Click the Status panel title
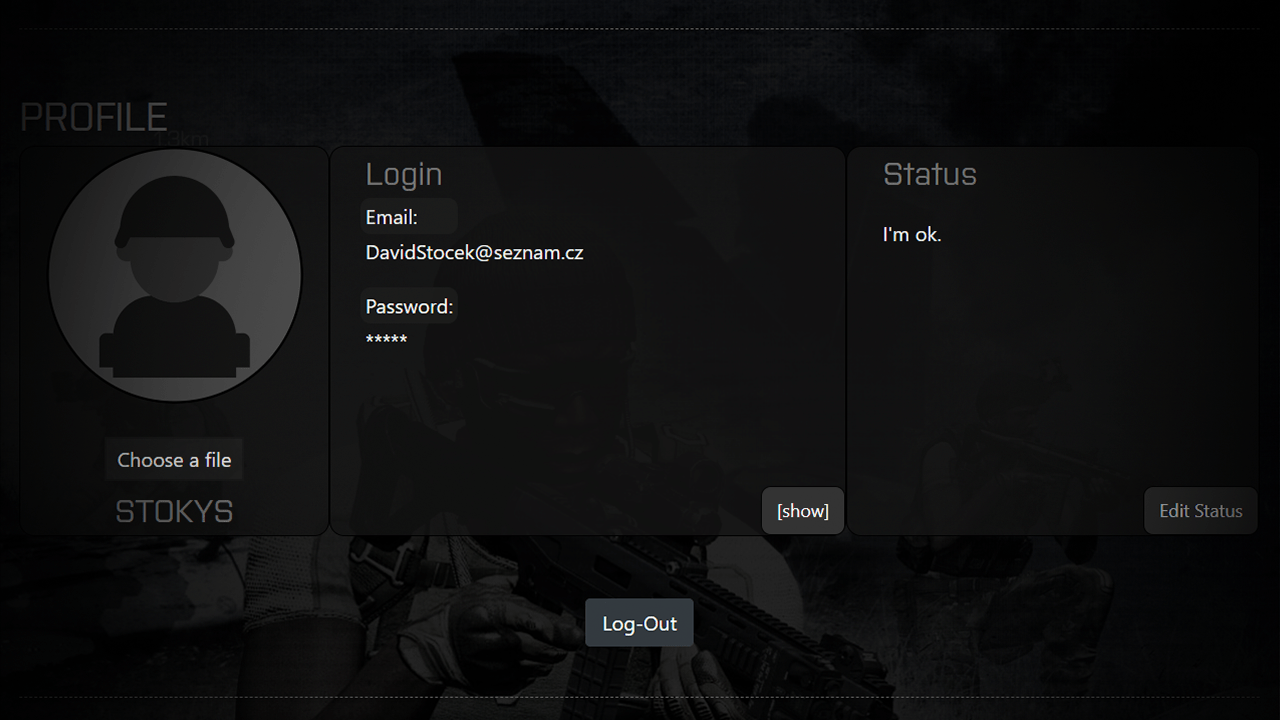1280x720 pixels. click(930, 174)
